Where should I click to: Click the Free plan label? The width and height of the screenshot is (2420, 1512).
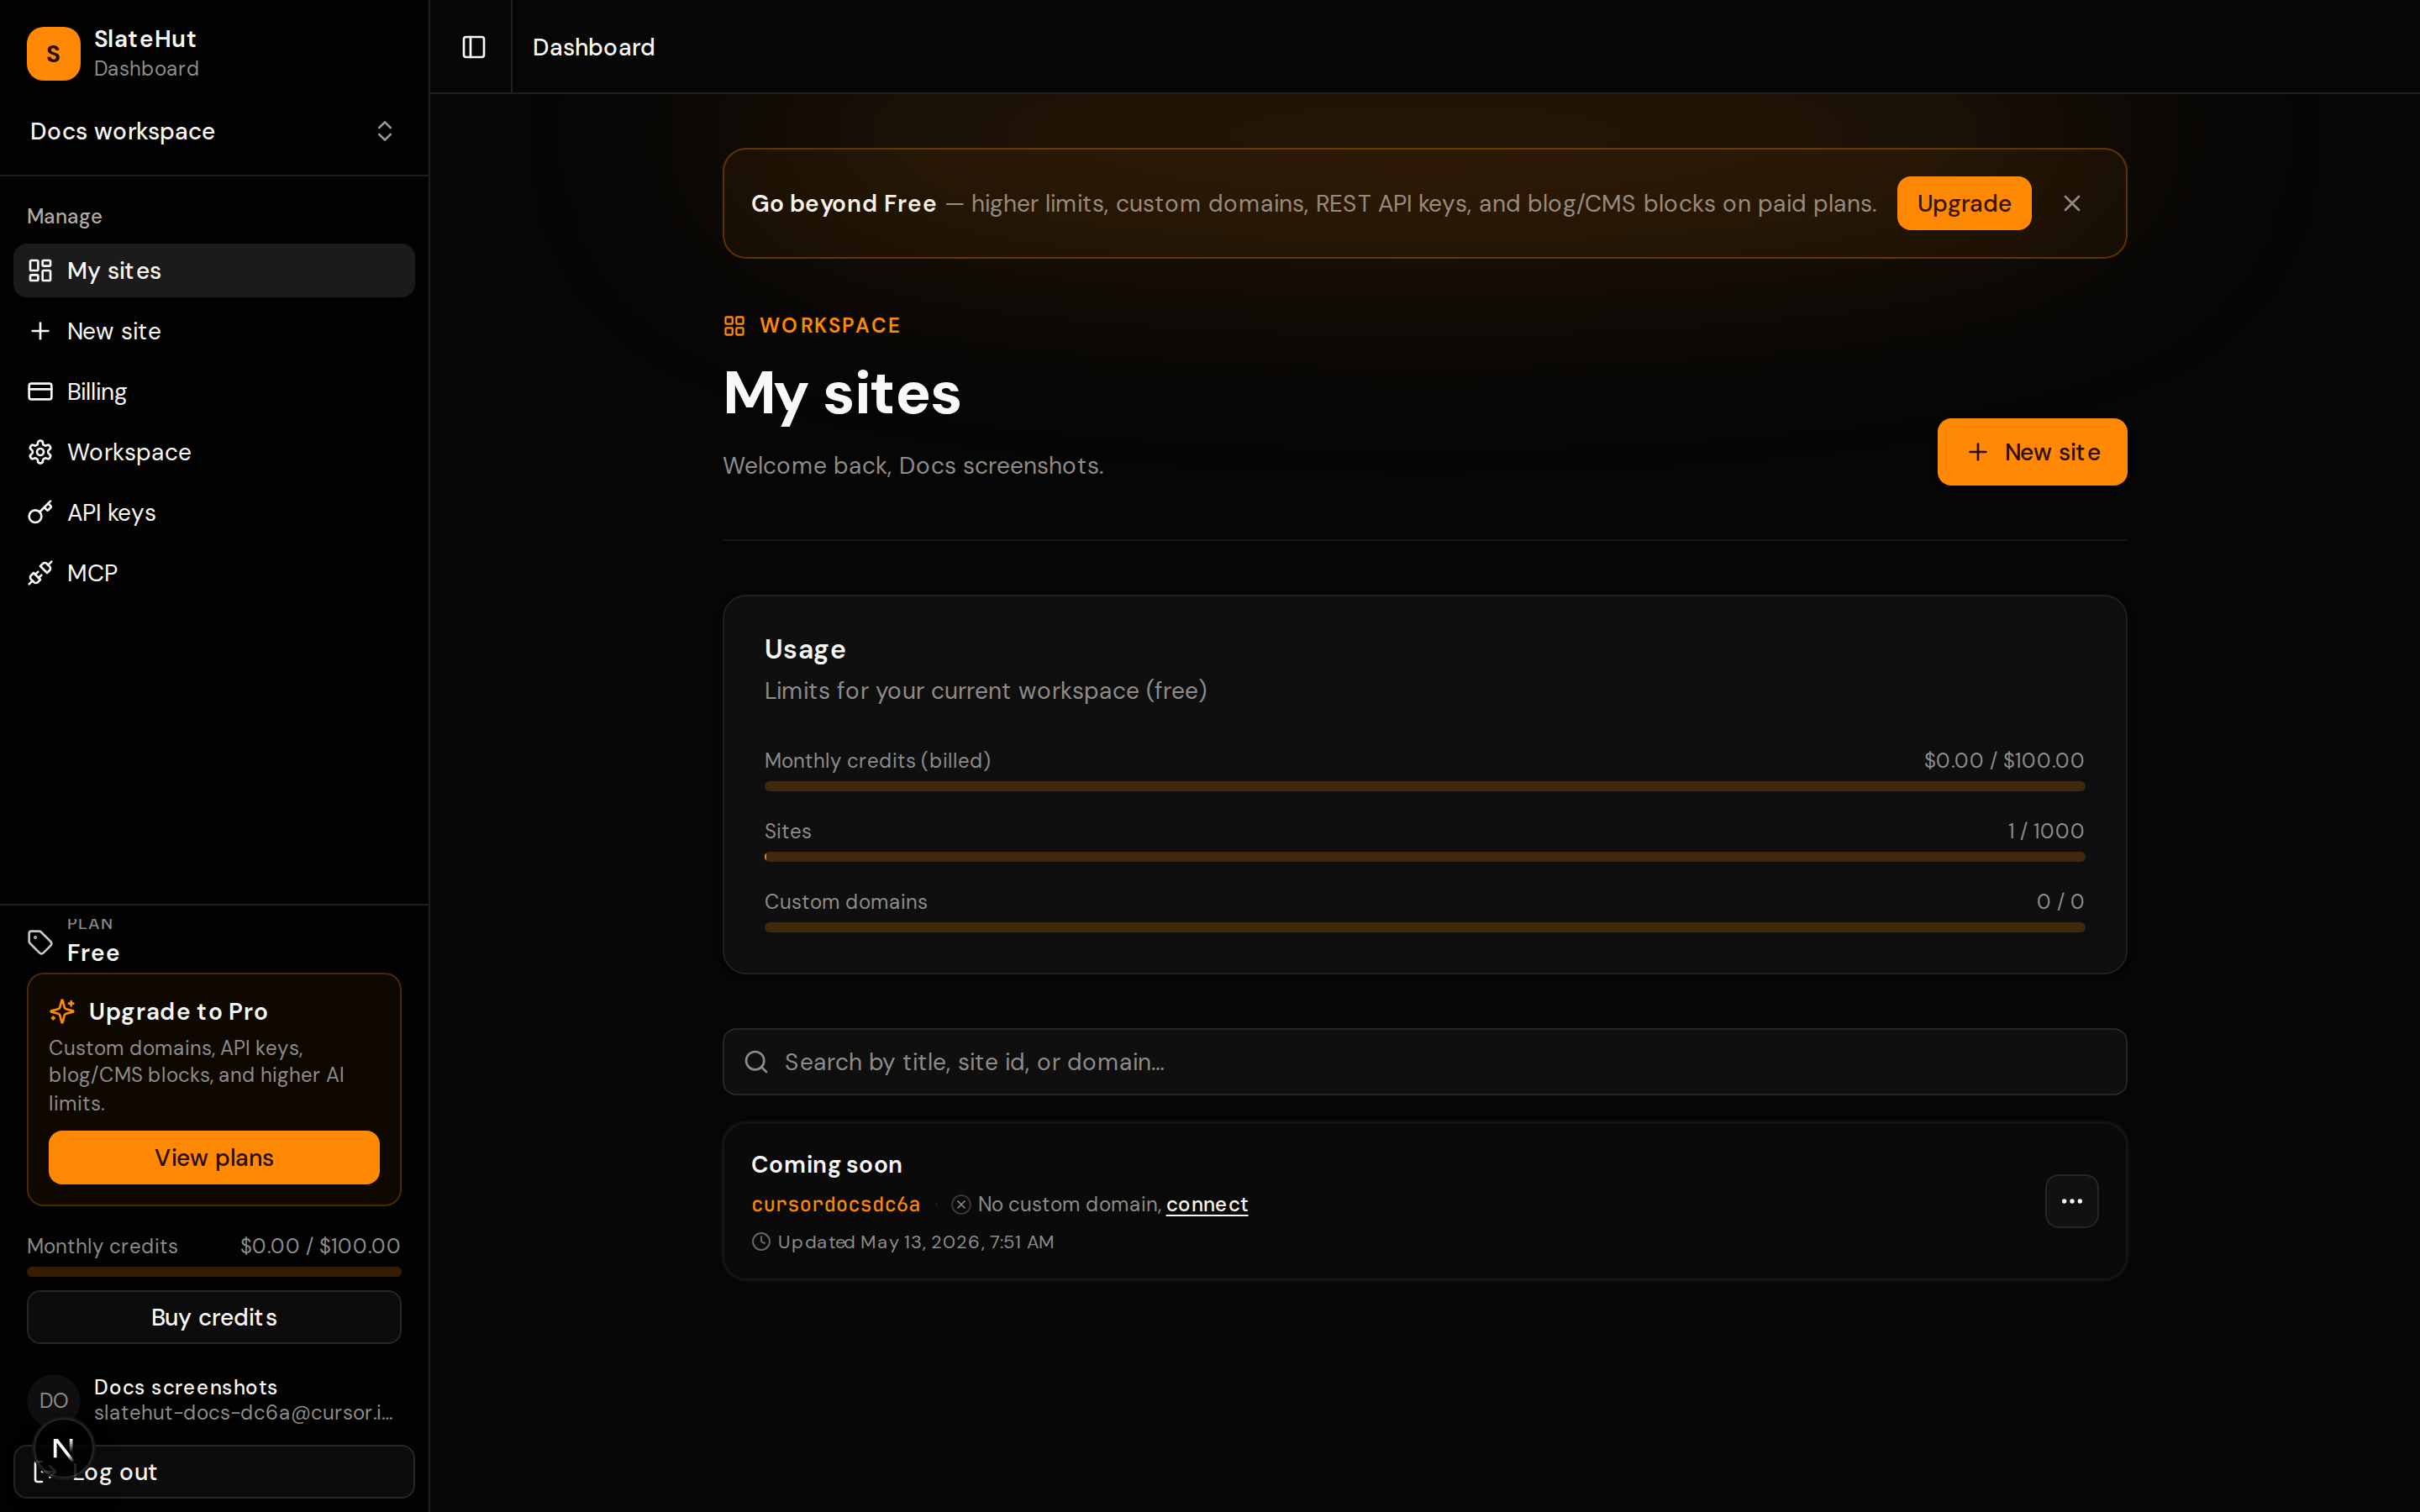[x=93, y=953]
